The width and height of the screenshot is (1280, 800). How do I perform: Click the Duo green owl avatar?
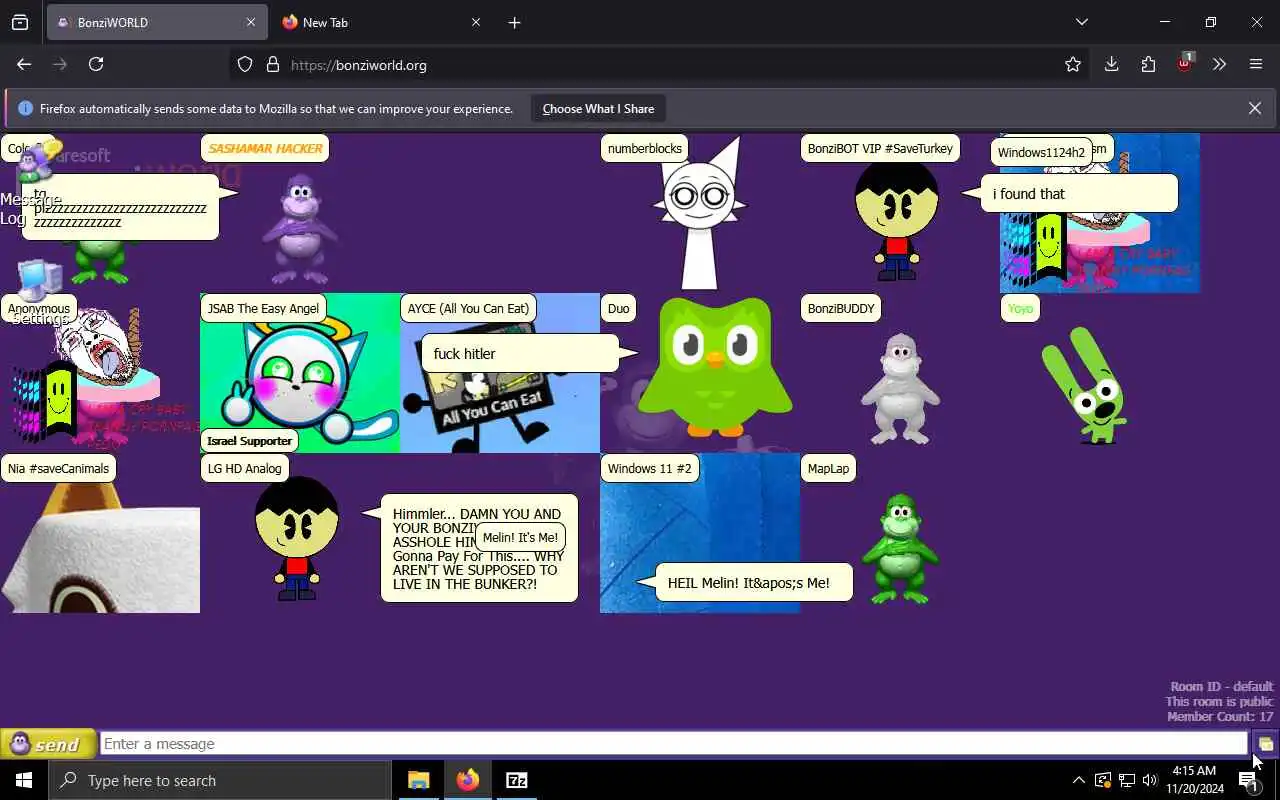point(714,368)
